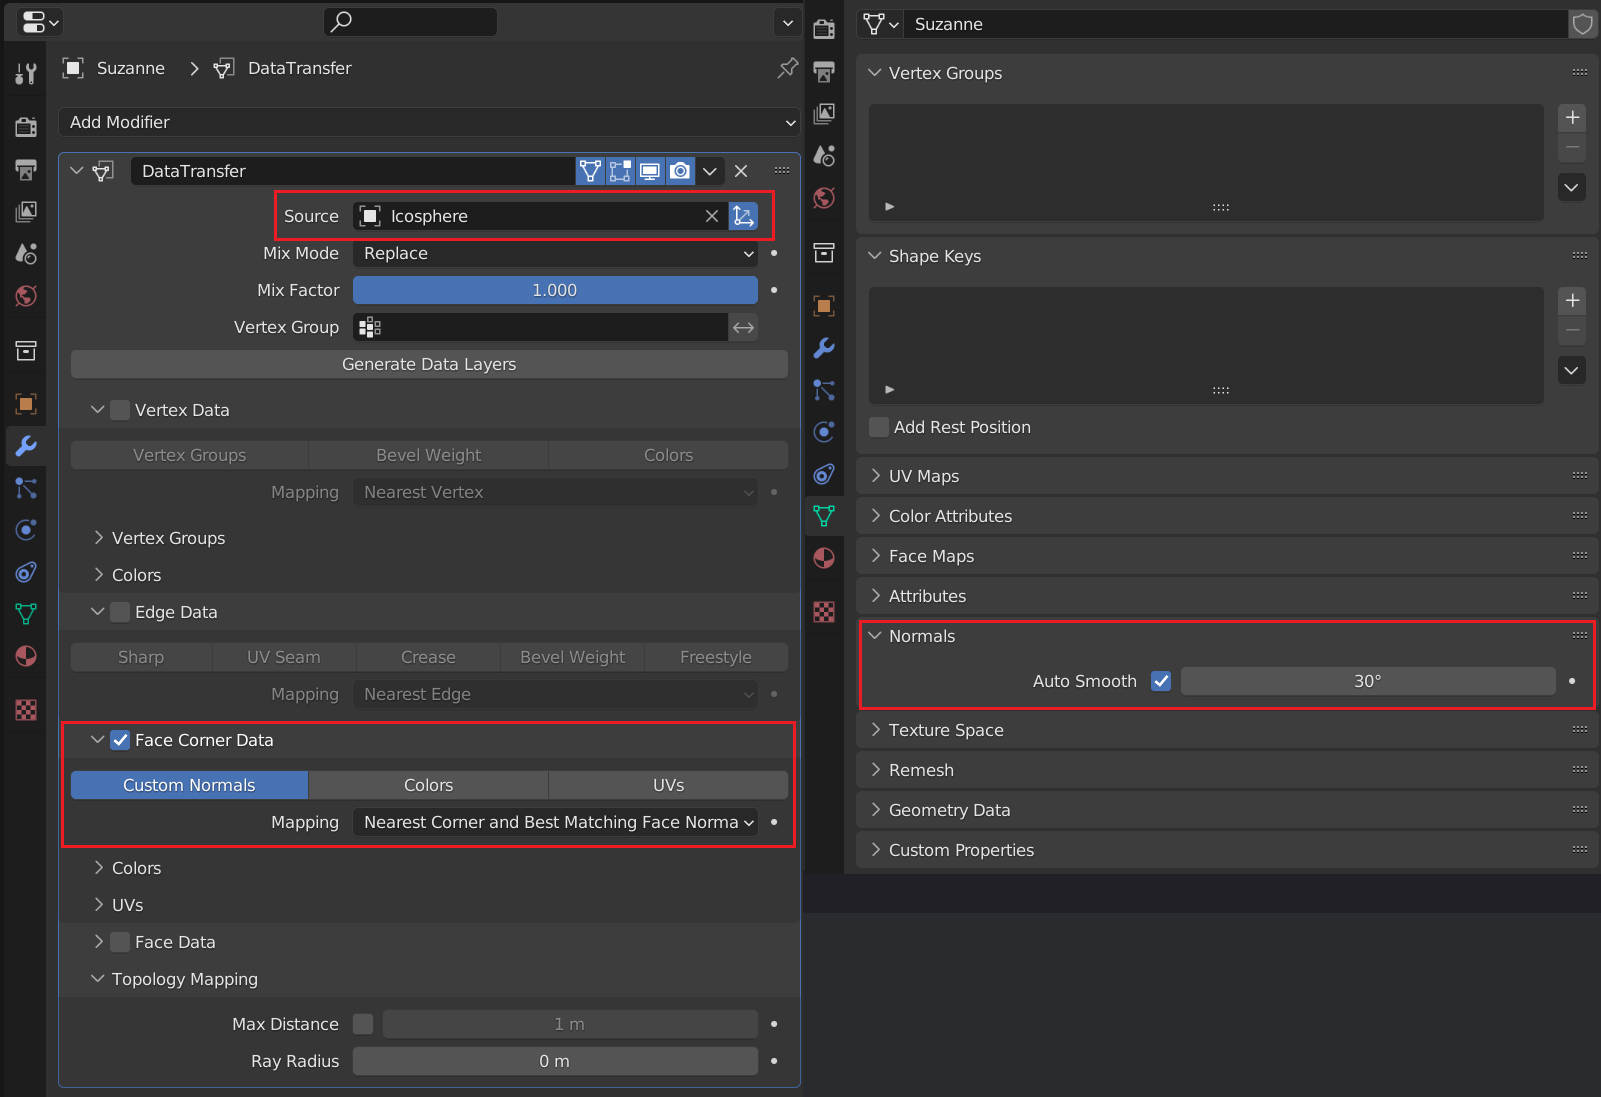Screen dimensions: 1601x1097
Task: Open Tool properties tab in left sidebar
Action: (x=26, y=74)
